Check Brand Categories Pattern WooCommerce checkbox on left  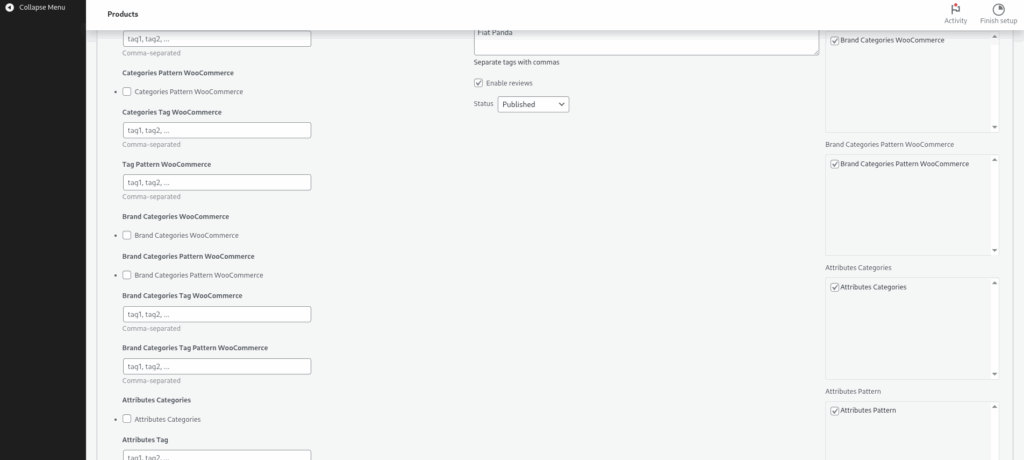(x=127, y=275)
